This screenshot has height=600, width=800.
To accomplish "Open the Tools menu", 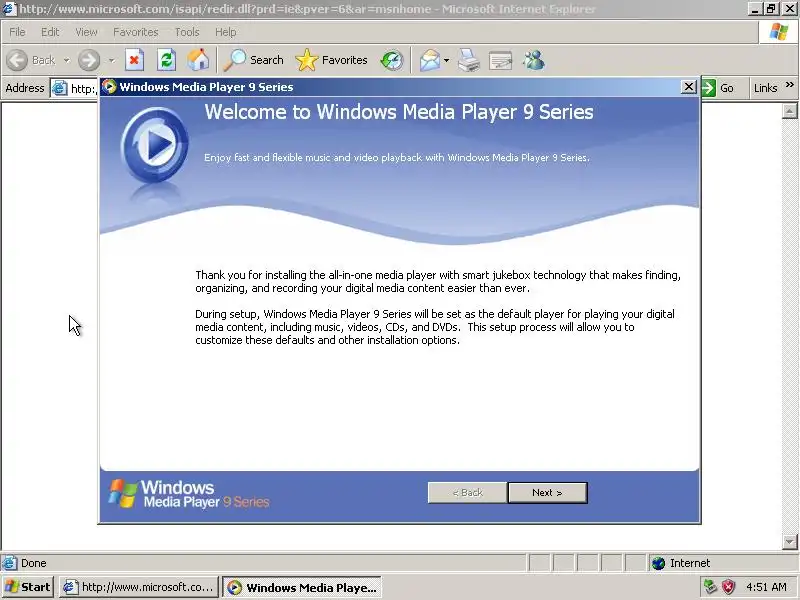I will [x=187, y=32].
